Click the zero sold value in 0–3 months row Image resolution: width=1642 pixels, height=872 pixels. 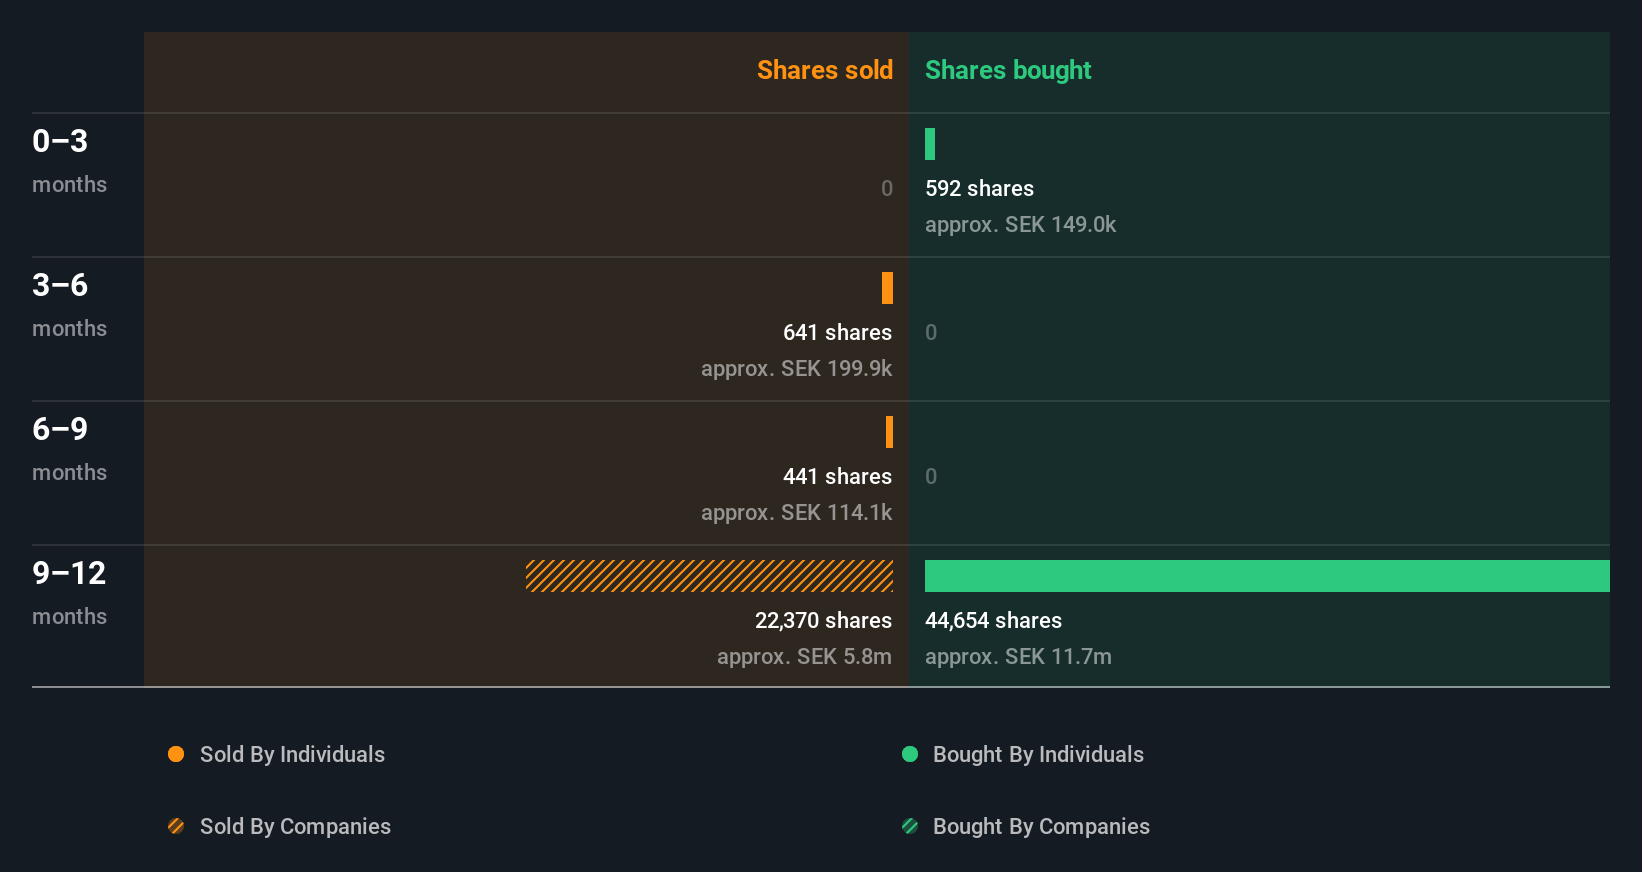[x=887, y=188]
